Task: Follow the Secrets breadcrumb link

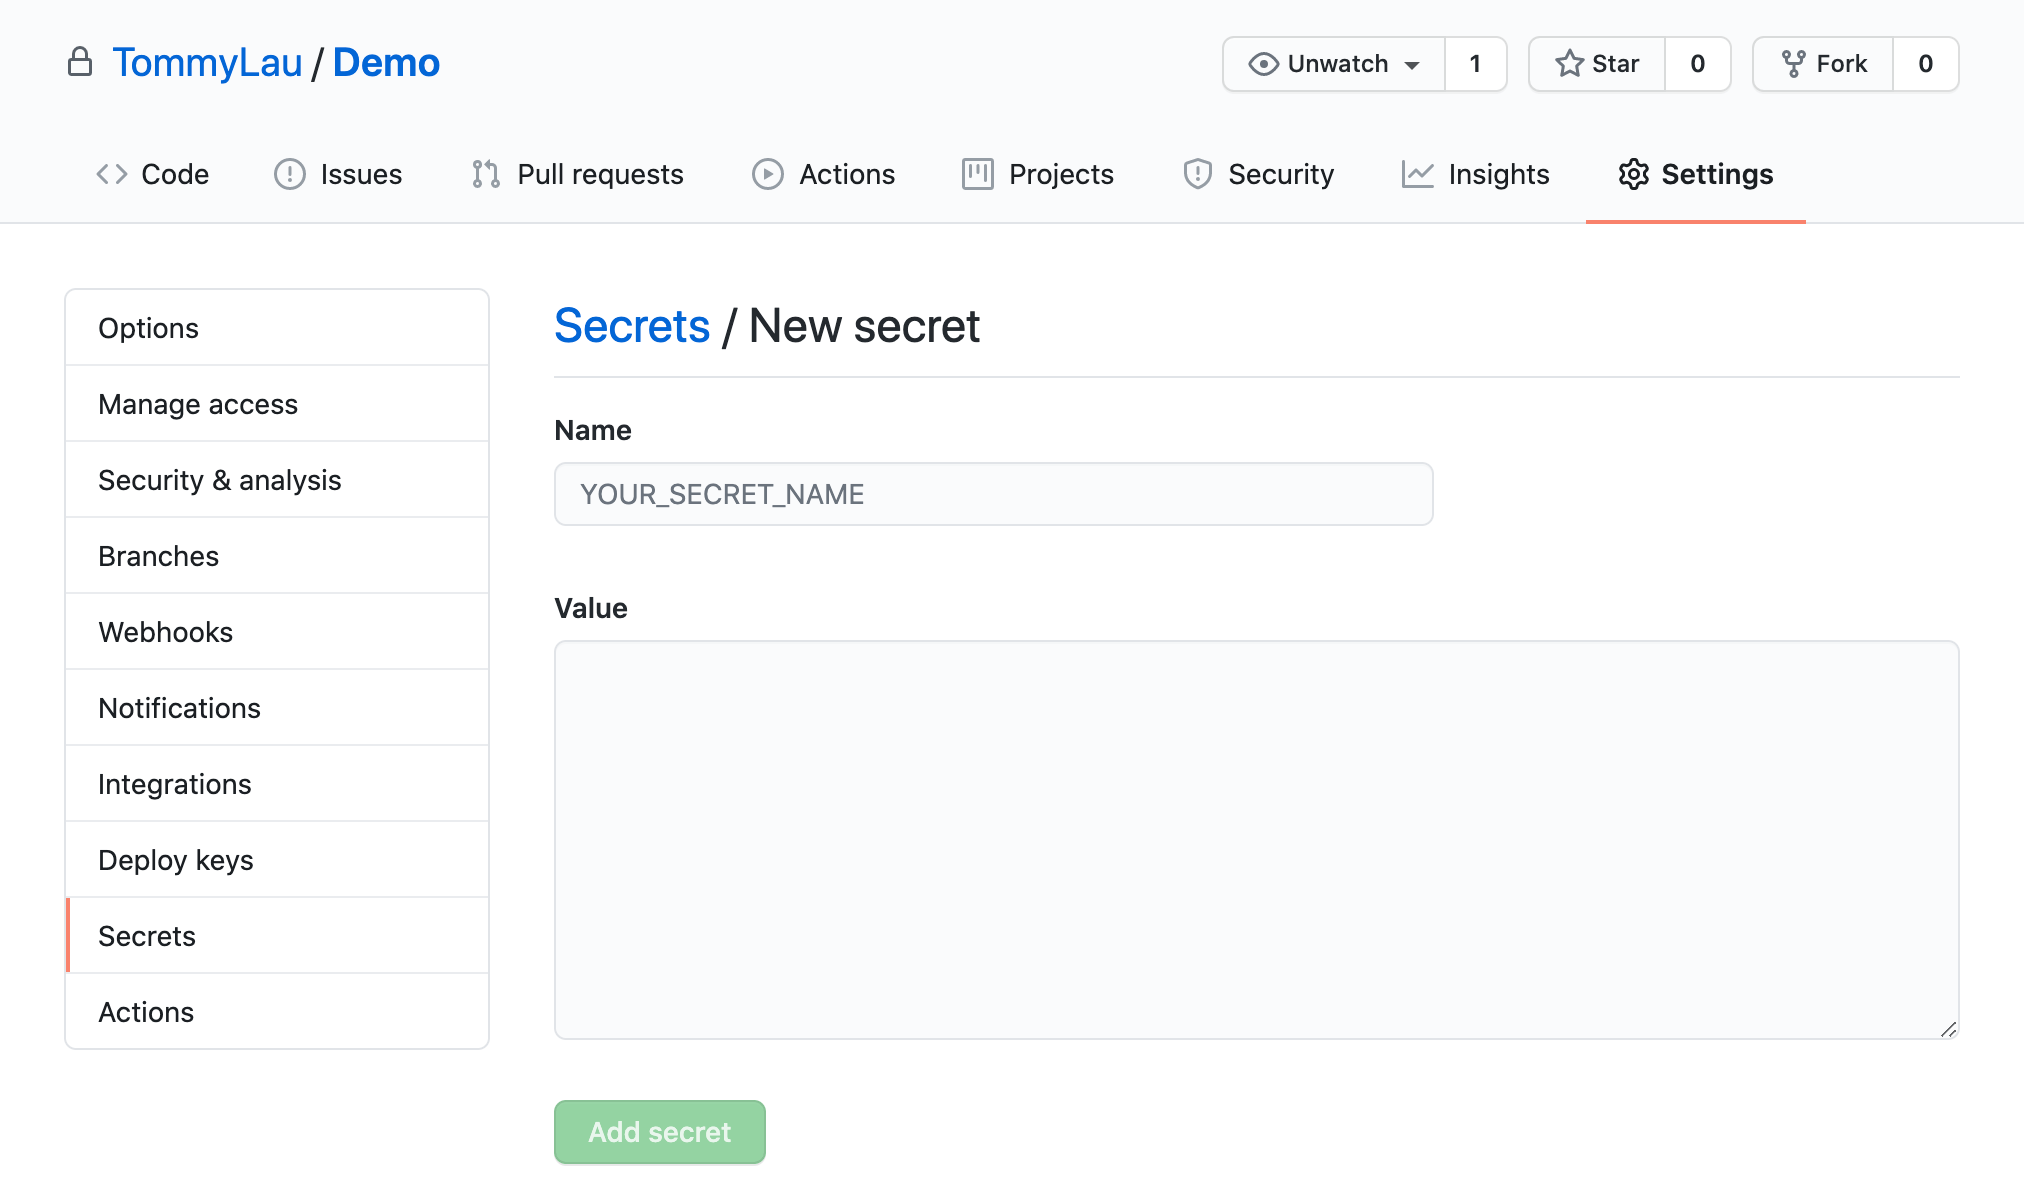Action: pos(632,326)
